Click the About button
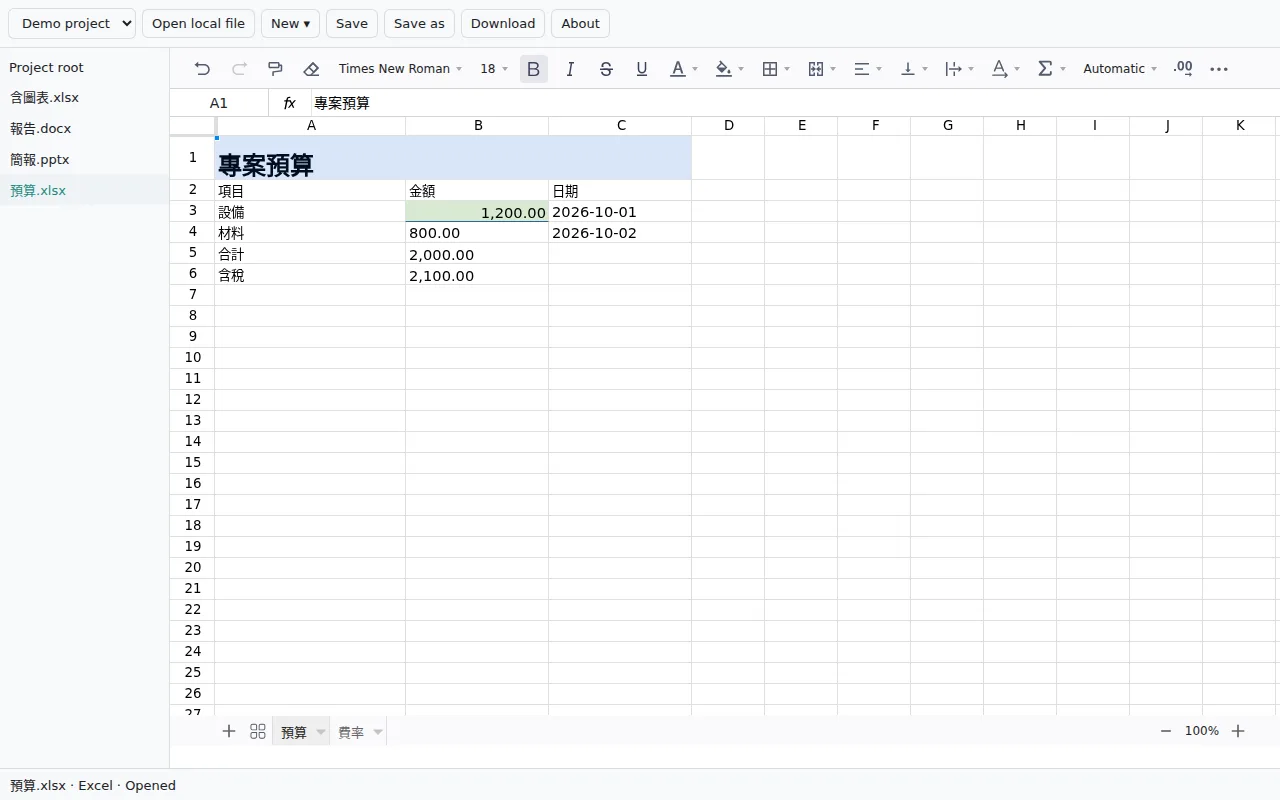 tap(580, 24)
